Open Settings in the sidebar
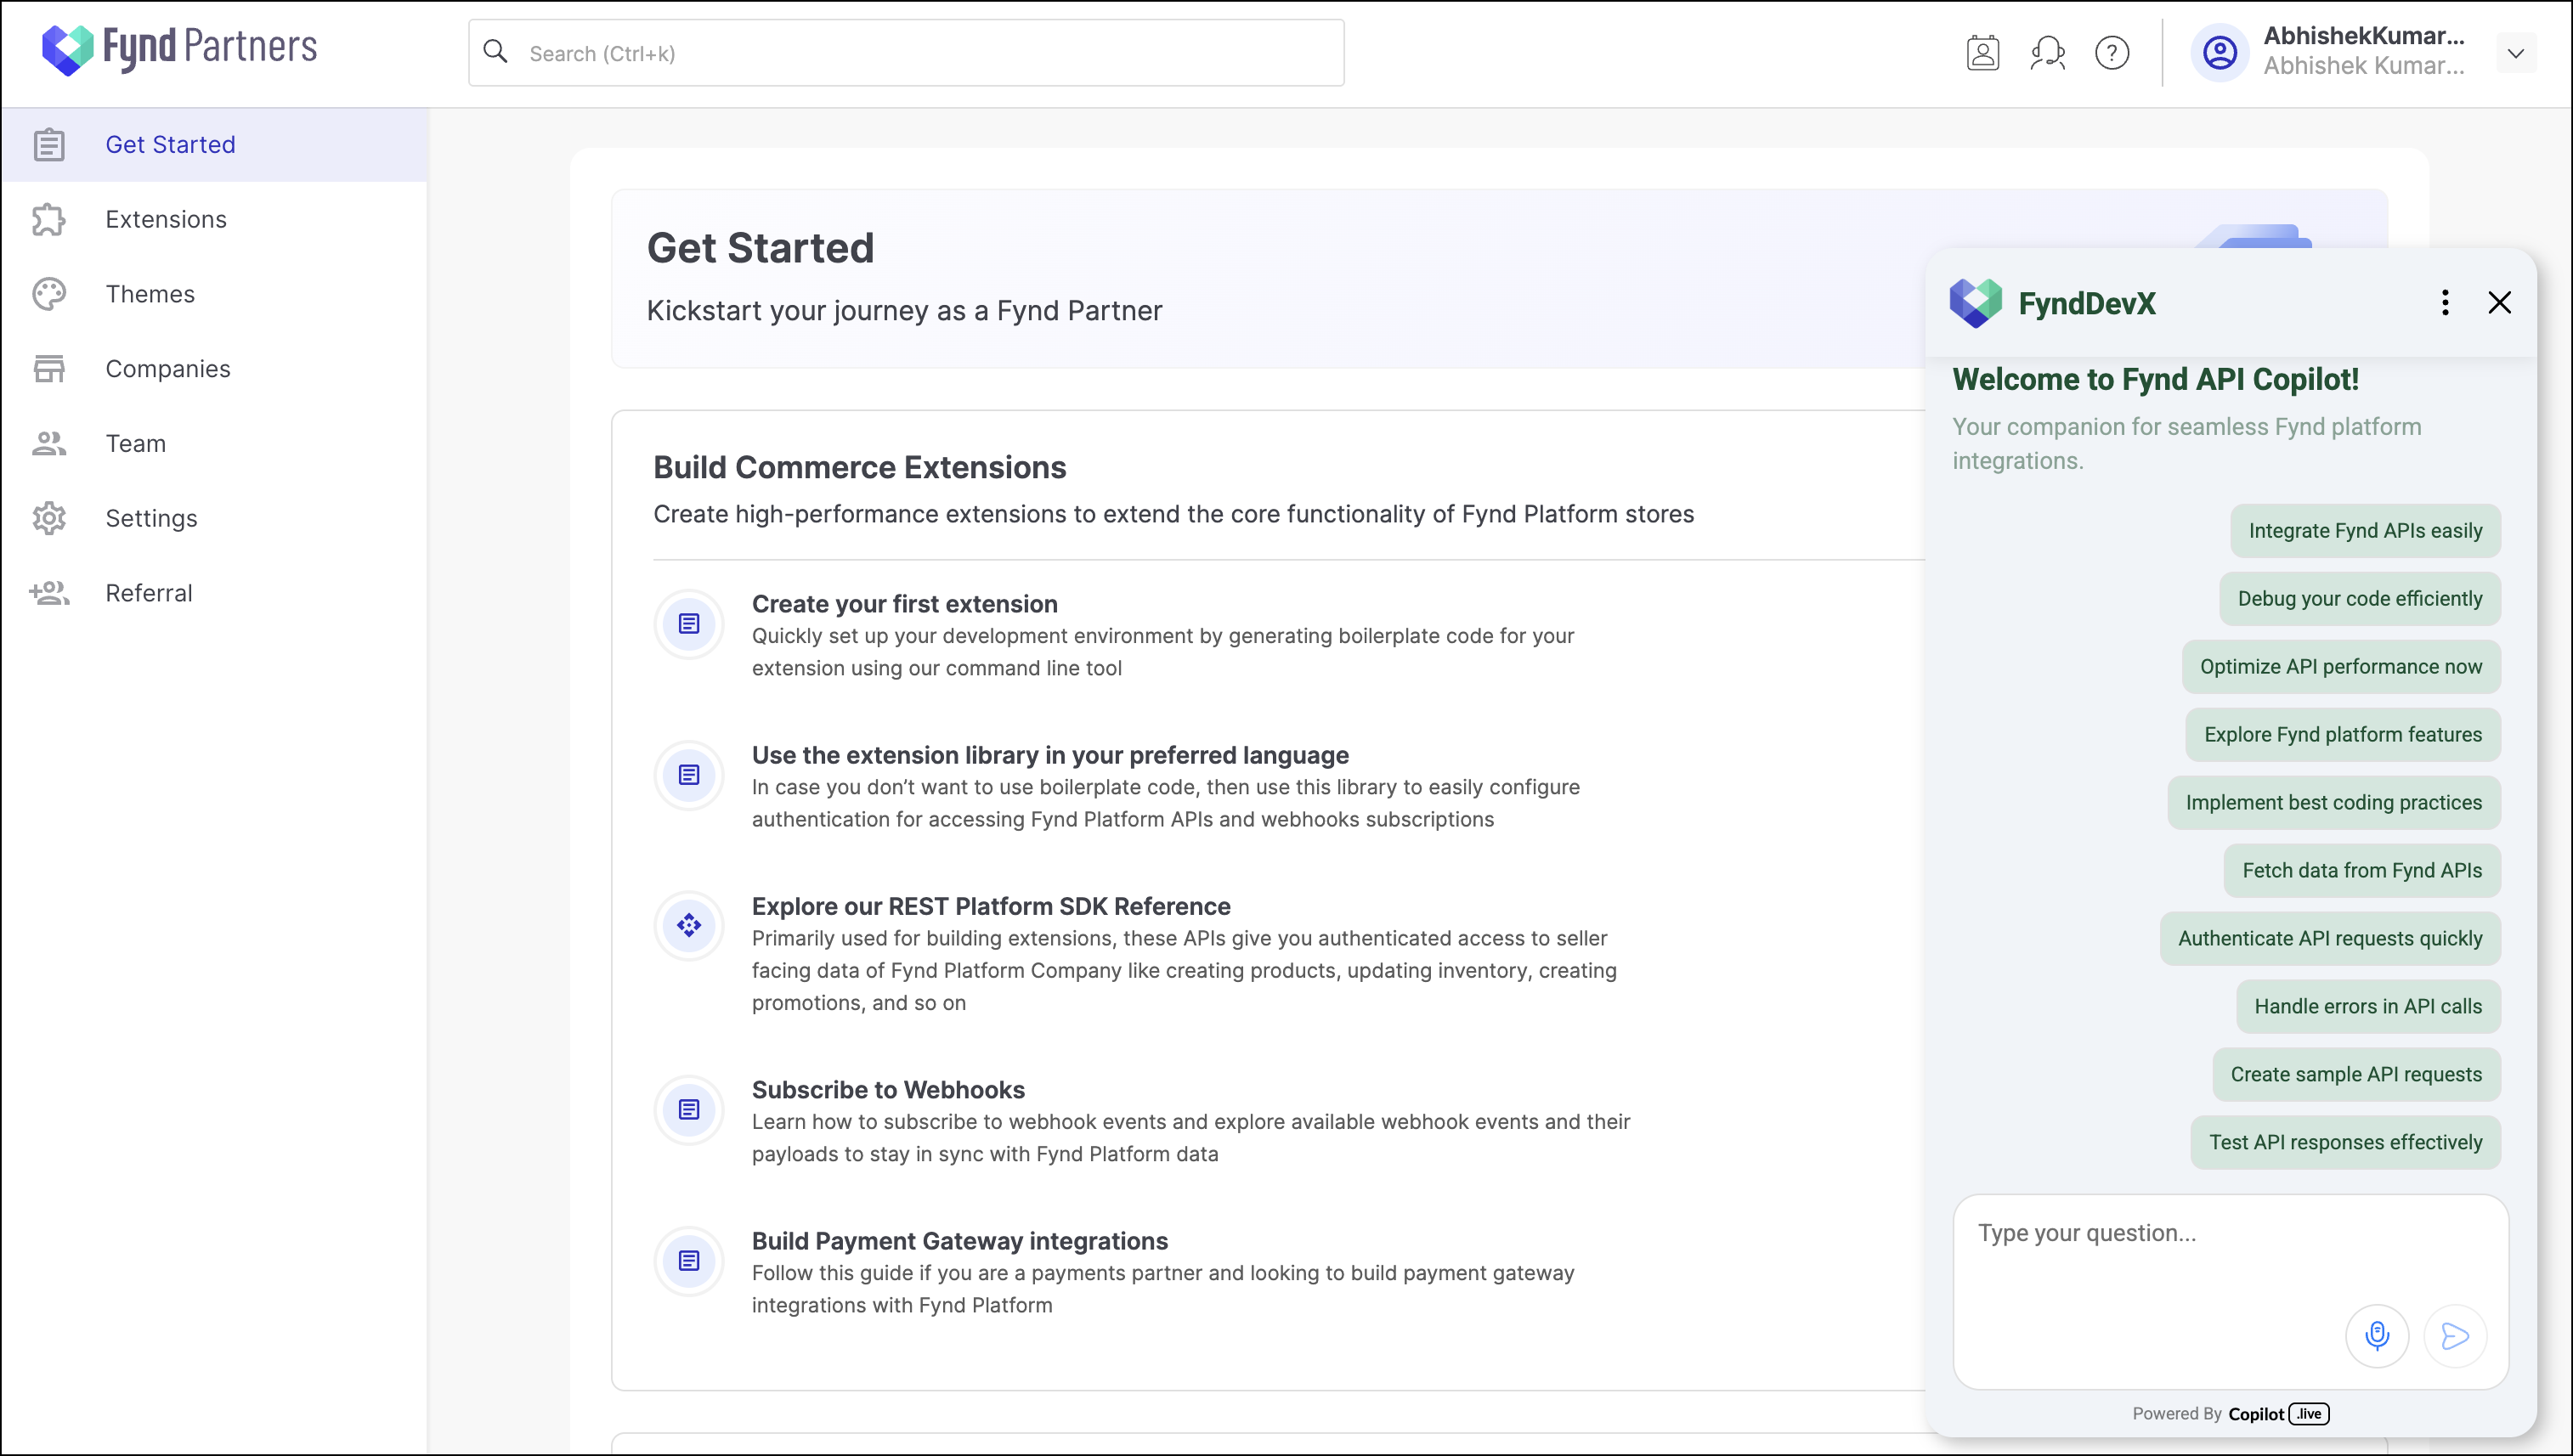Viewport: 2573px width, 1456px height. tap(215, 518)
